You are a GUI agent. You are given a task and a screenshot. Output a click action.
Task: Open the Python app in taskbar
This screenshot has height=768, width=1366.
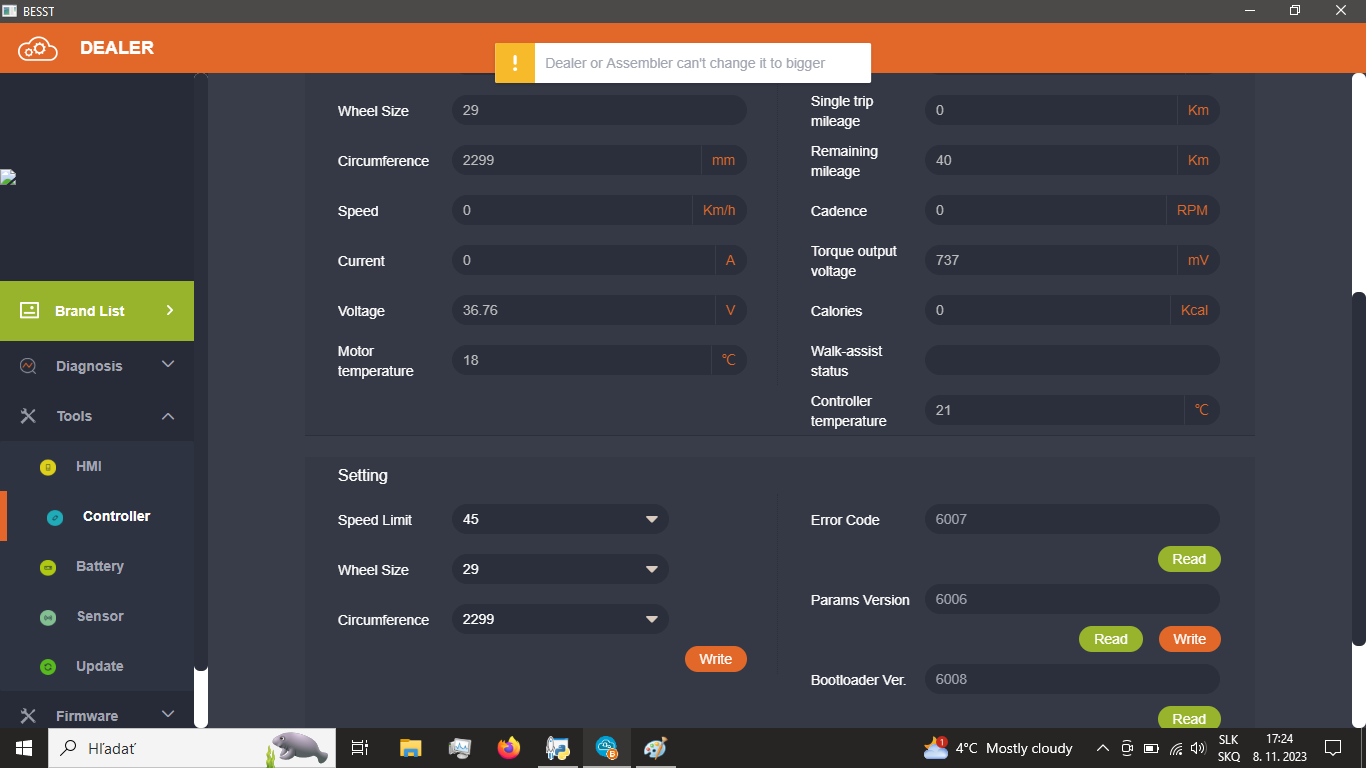(x=558, y=748)
